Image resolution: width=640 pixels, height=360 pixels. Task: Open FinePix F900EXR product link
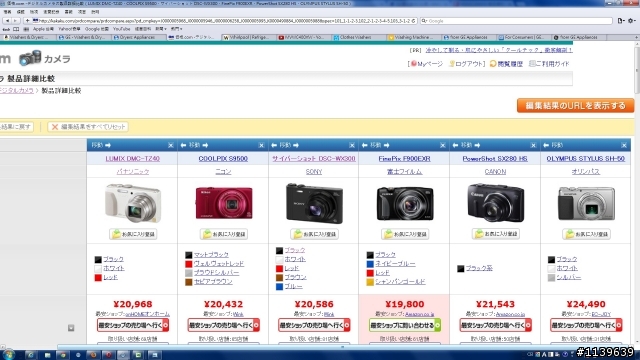point(404,159)
